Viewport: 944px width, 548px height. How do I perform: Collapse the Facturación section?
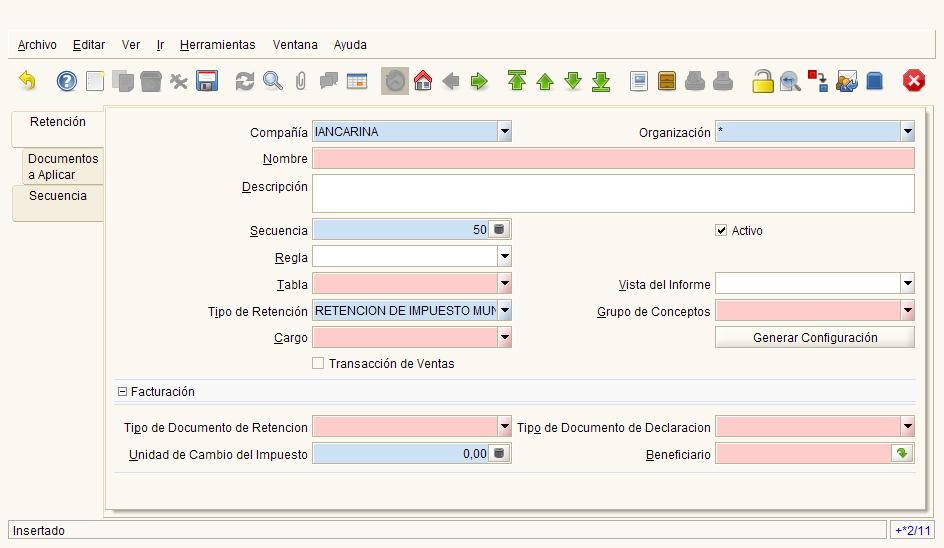(x=122, y=391)
